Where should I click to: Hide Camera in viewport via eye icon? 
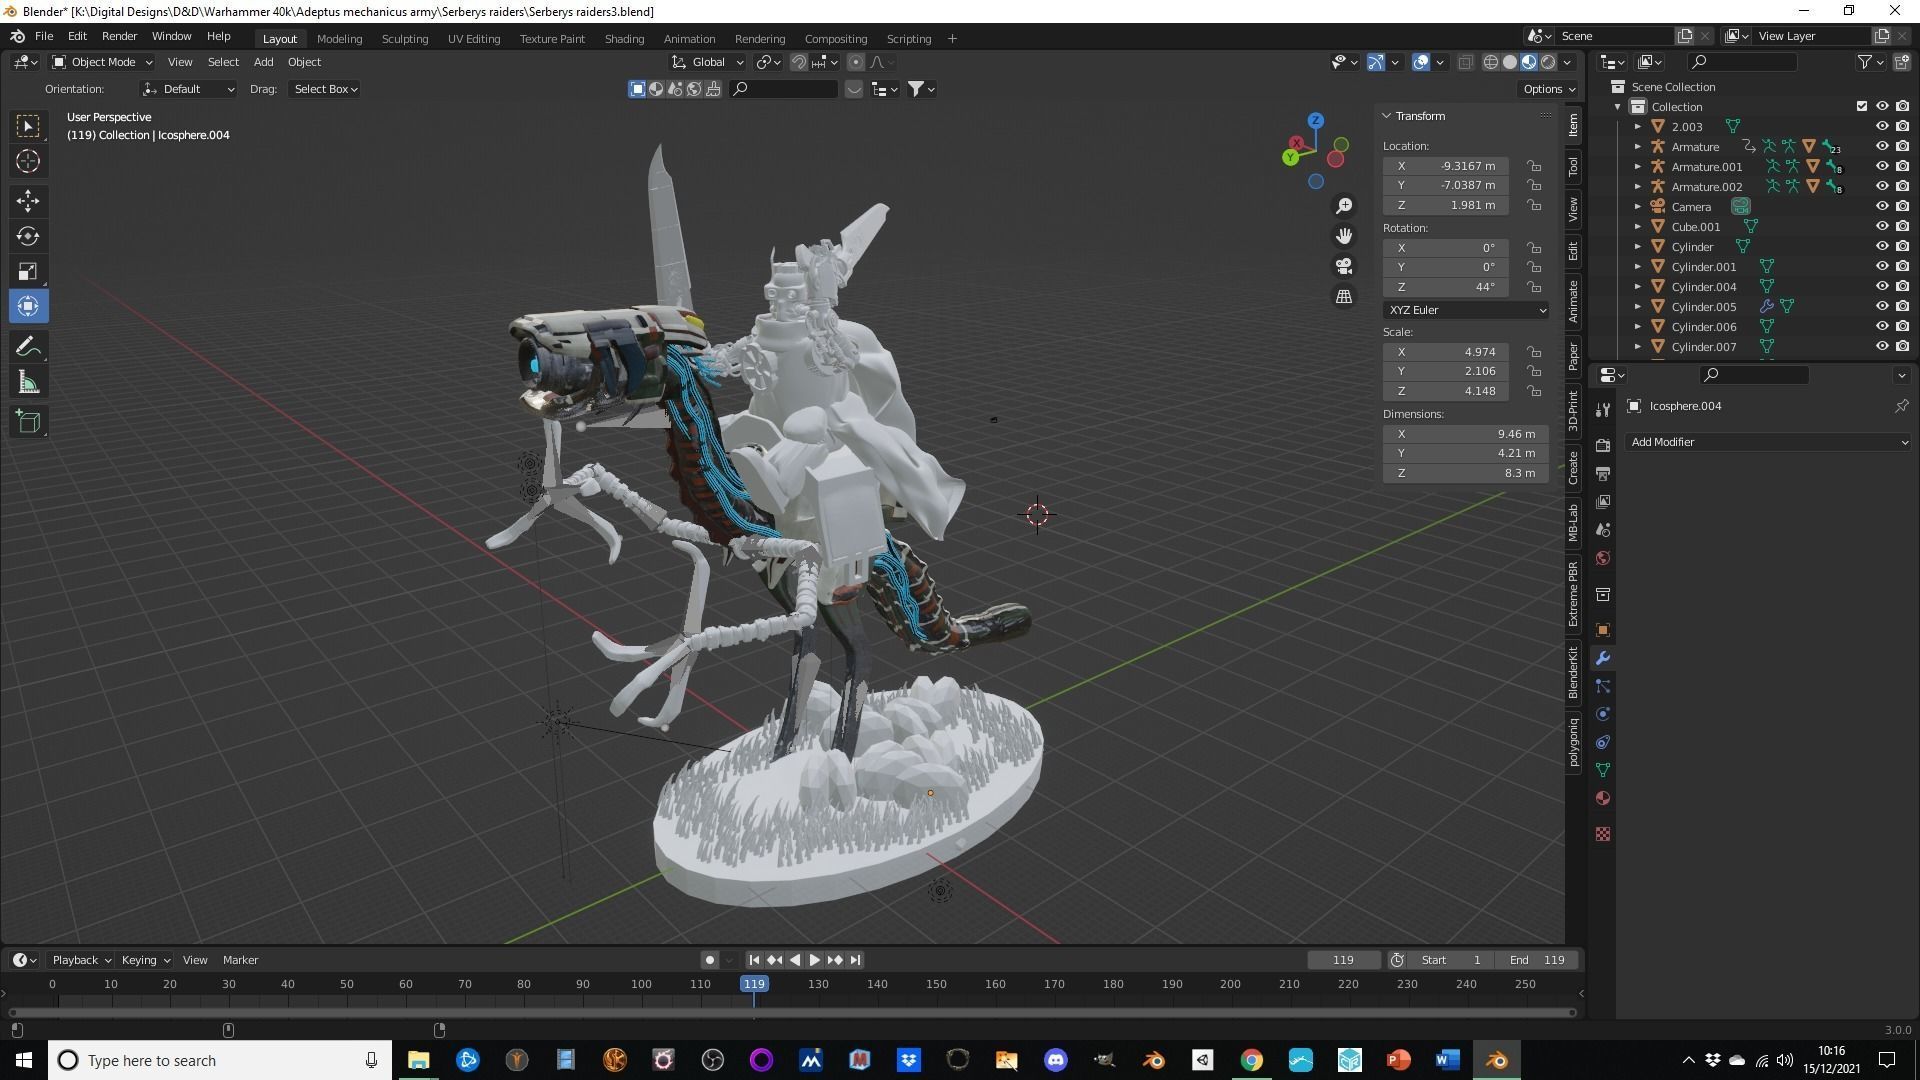pos(1882,207)
